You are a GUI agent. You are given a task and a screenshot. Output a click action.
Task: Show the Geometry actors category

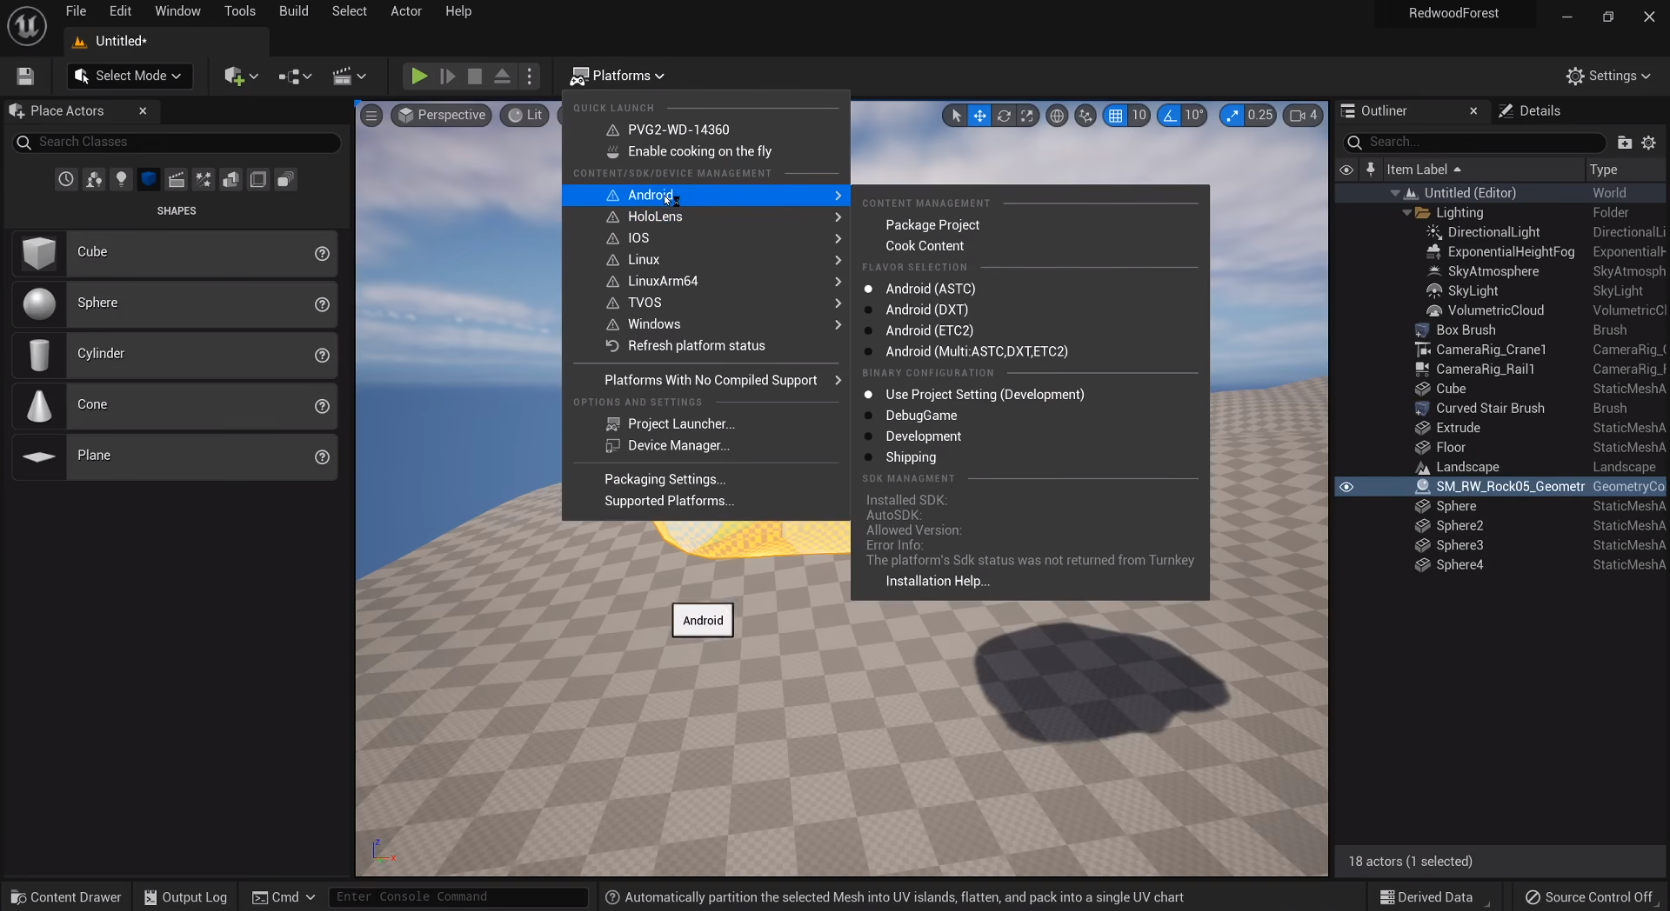231,180
